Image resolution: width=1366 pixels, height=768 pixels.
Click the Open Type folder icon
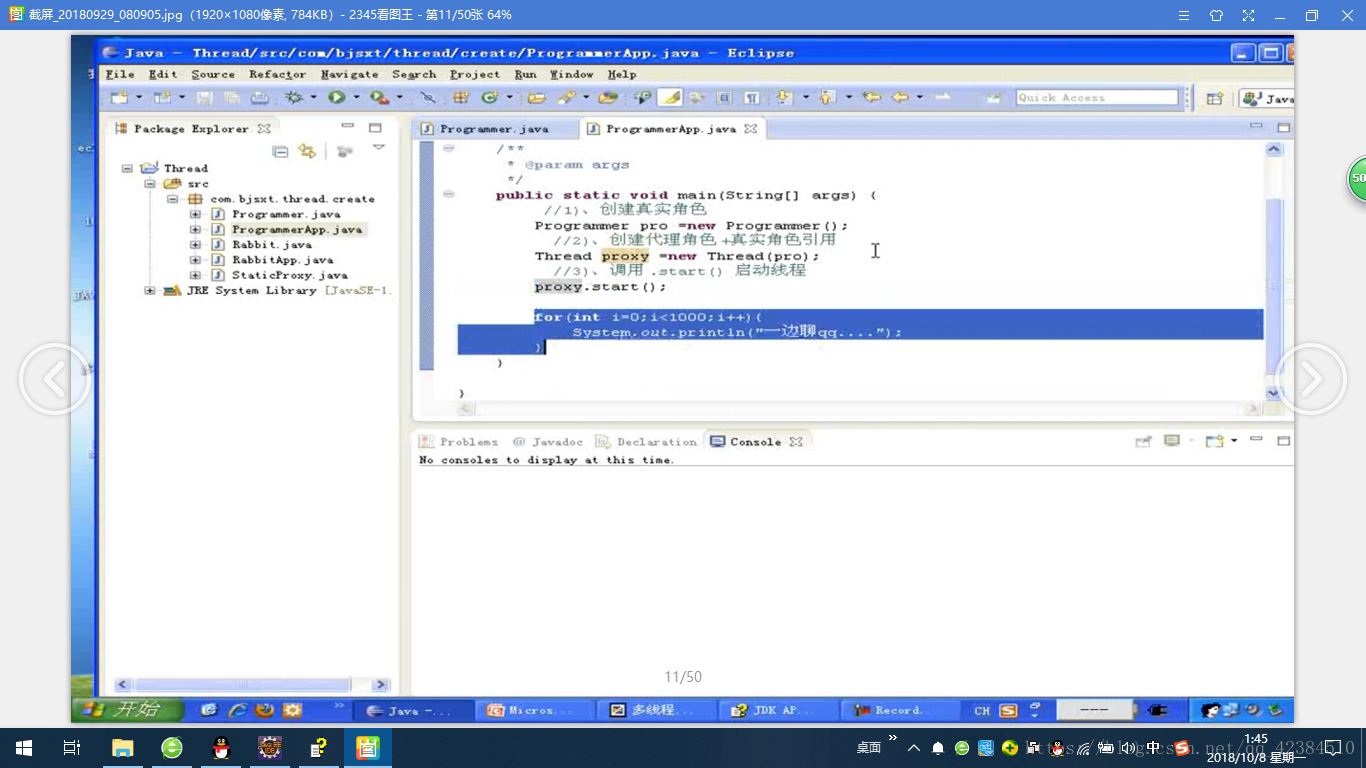pos(537,97)
